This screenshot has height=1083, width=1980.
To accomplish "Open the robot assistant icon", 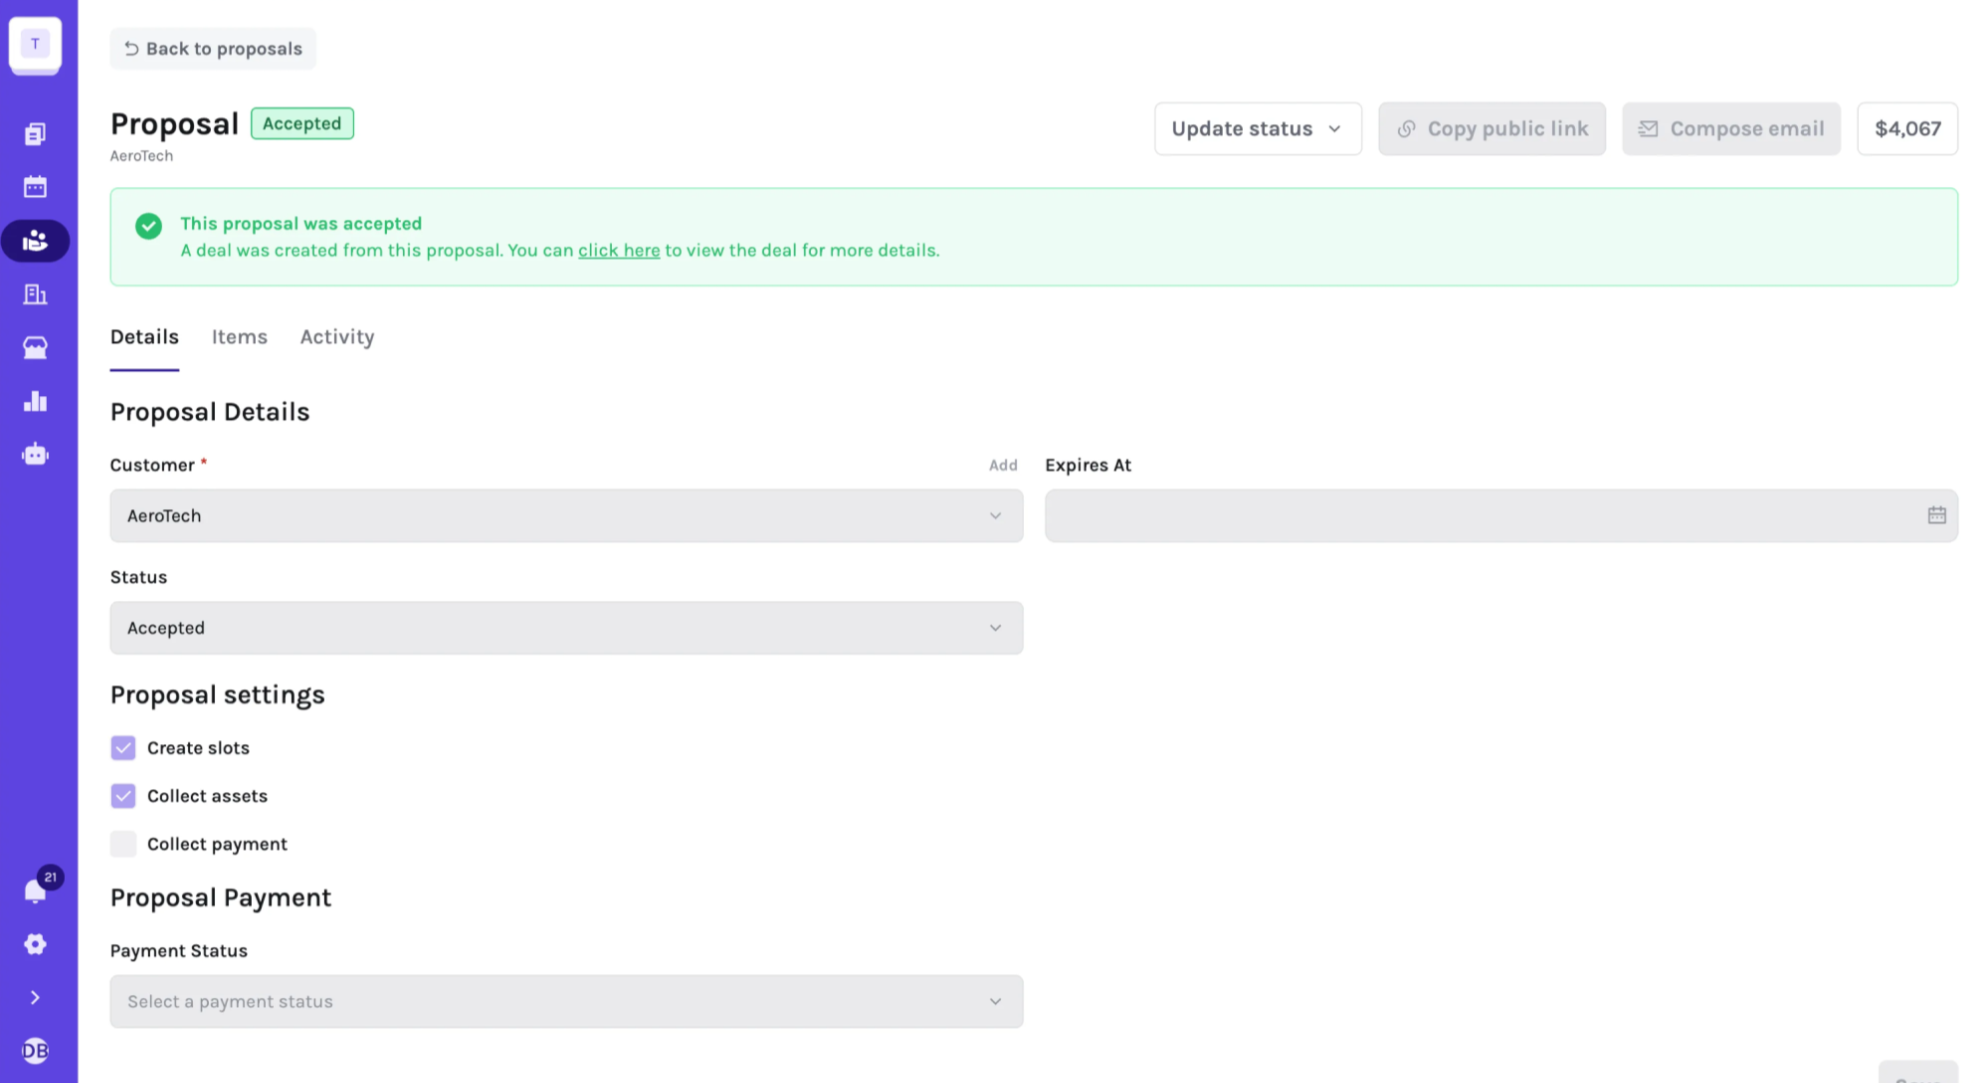I will pos(35,454).
